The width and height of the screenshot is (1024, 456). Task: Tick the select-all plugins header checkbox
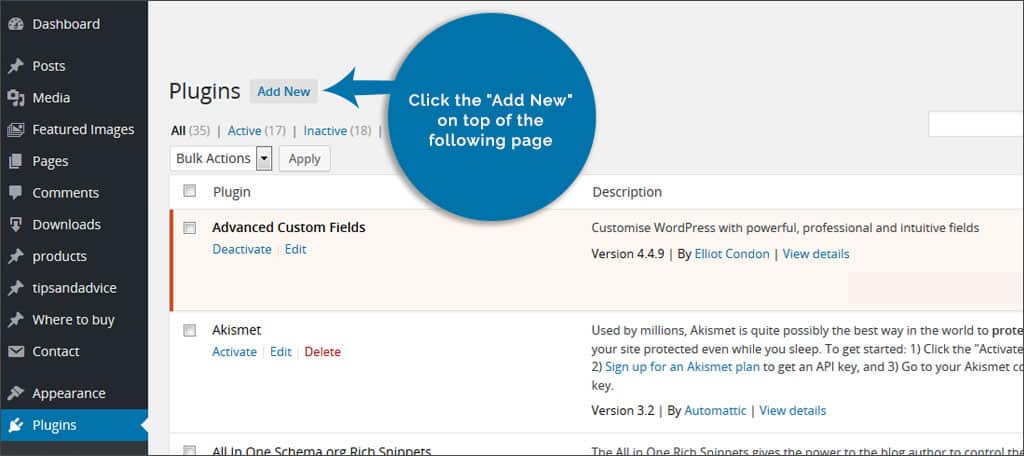[189, 191]
